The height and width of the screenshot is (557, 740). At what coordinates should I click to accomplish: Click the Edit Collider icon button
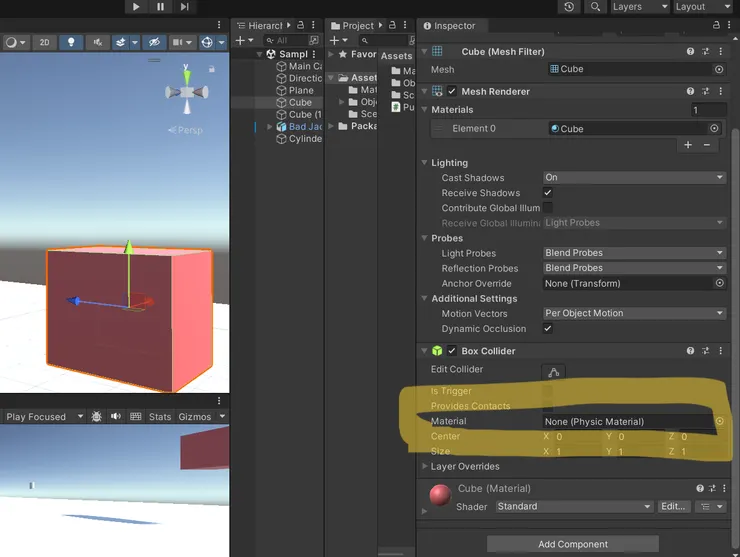tap(554, 371)
